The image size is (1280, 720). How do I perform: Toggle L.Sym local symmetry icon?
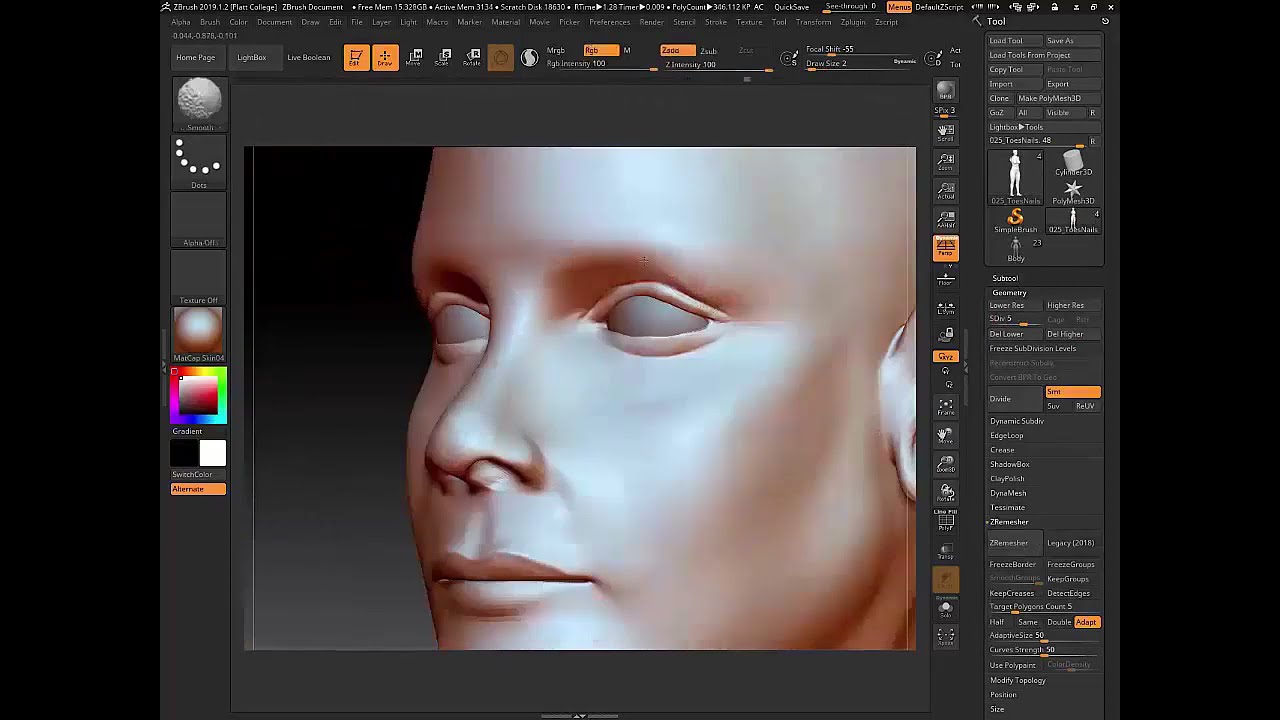[945, 309]
